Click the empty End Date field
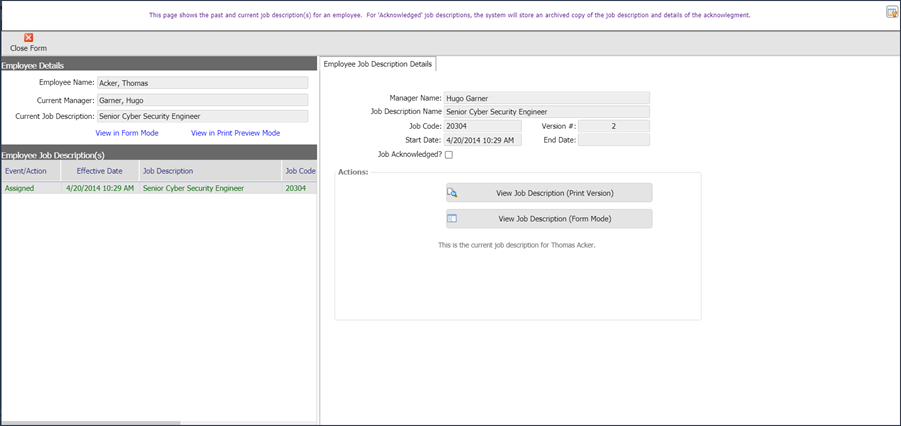This screenshot has width=901, height=426. tap(613, 141)
